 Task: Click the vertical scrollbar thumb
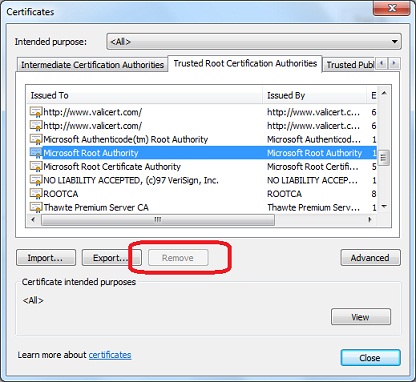coord(384,157)
